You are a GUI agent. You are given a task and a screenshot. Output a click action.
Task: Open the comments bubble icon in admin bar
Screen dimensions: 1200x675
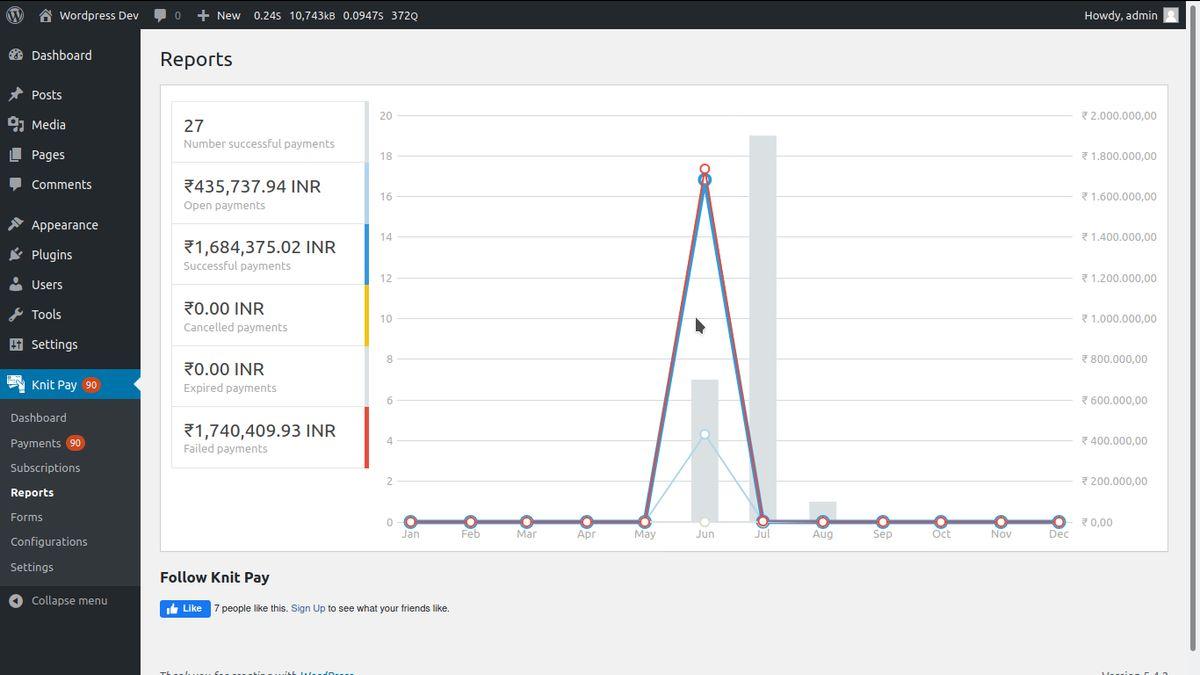[x=161, y=15]
